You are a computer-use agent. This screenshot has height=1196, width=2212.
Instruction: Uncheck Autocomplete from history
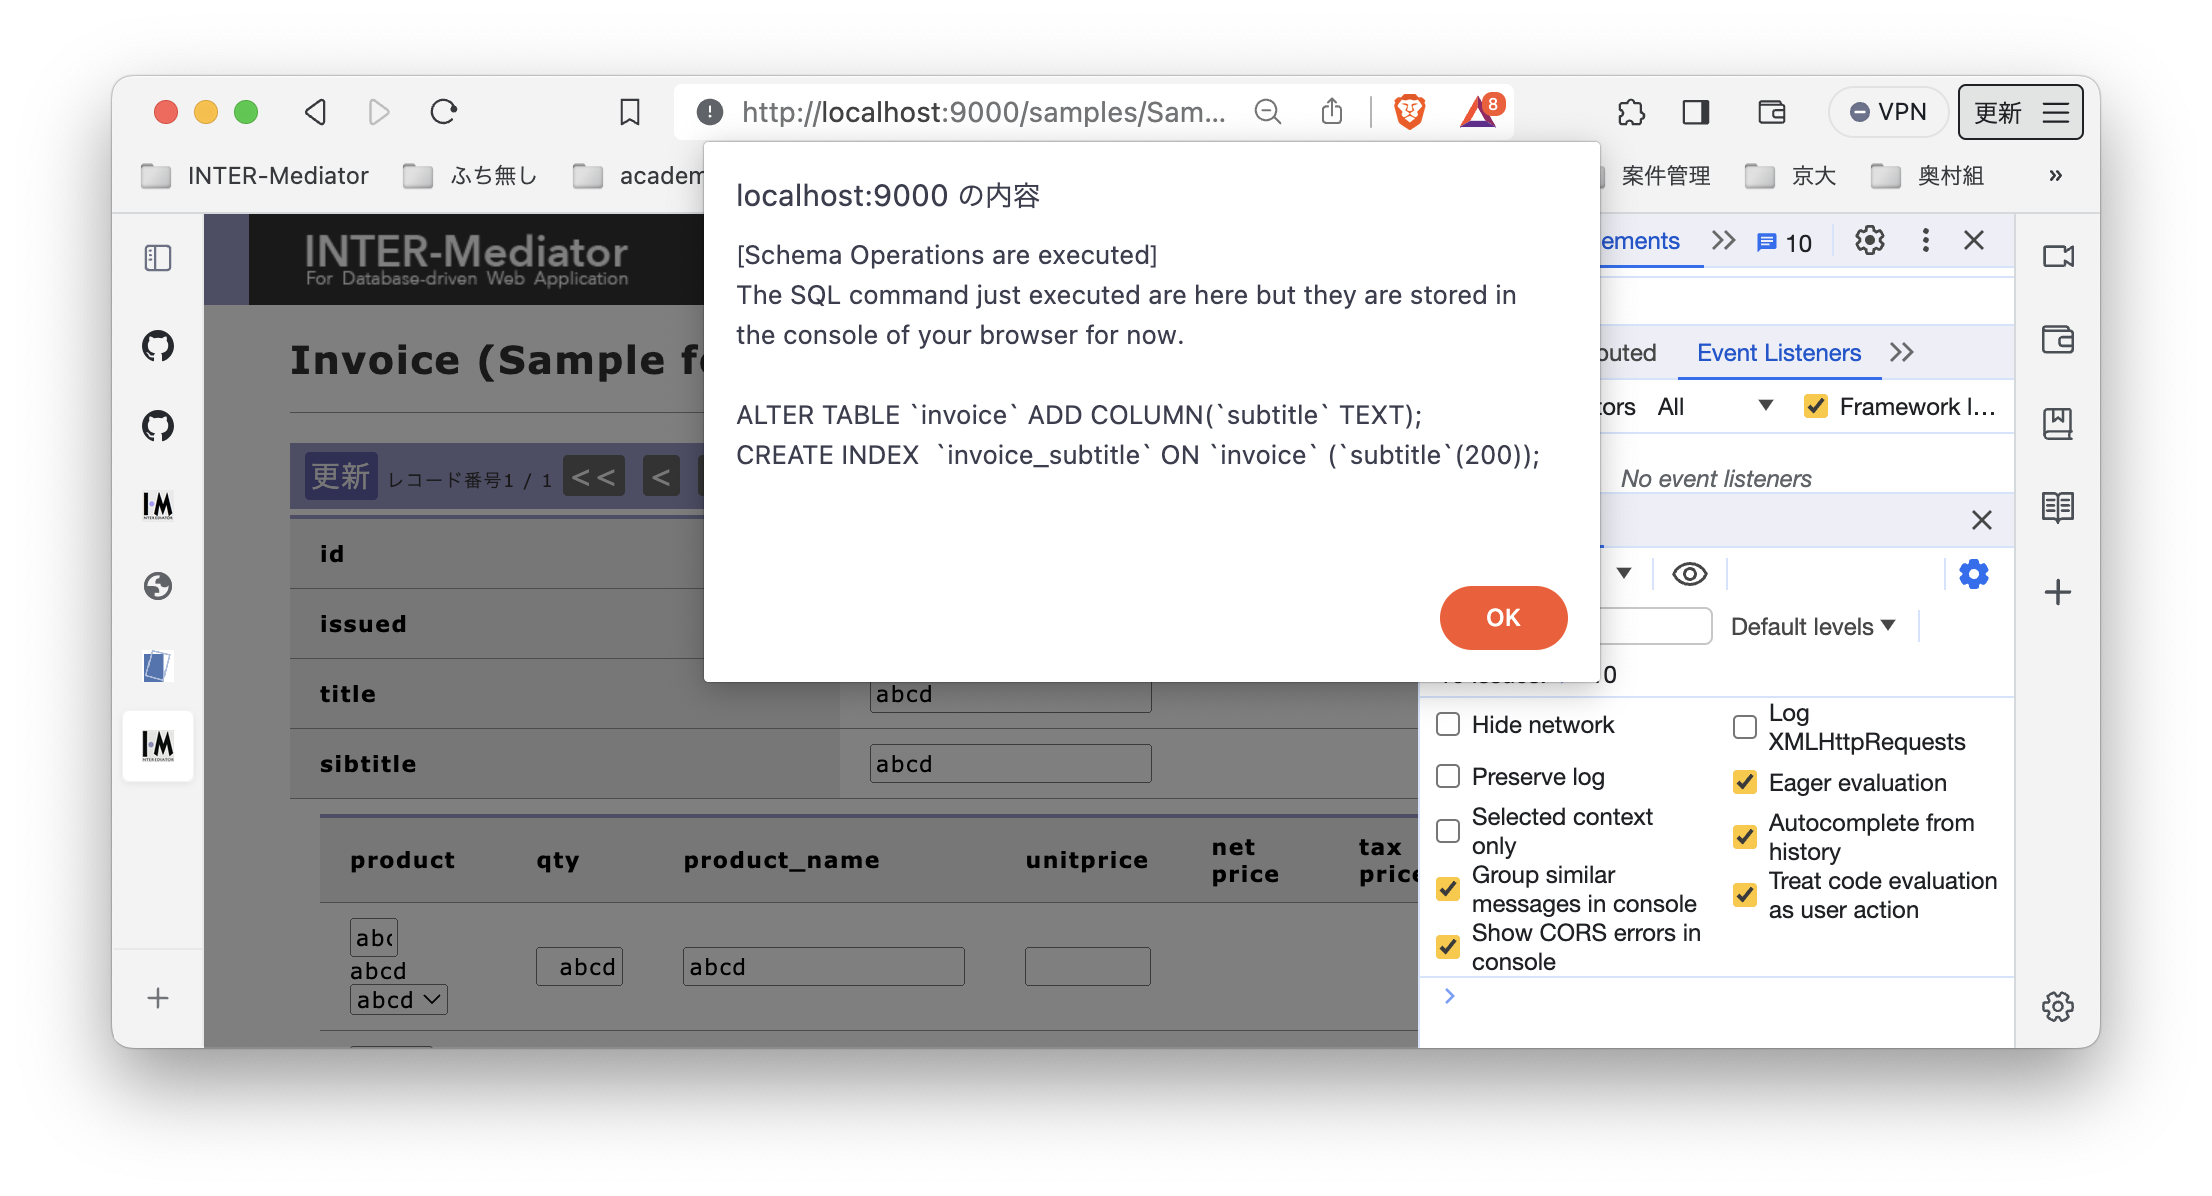tap(1745, 837)
